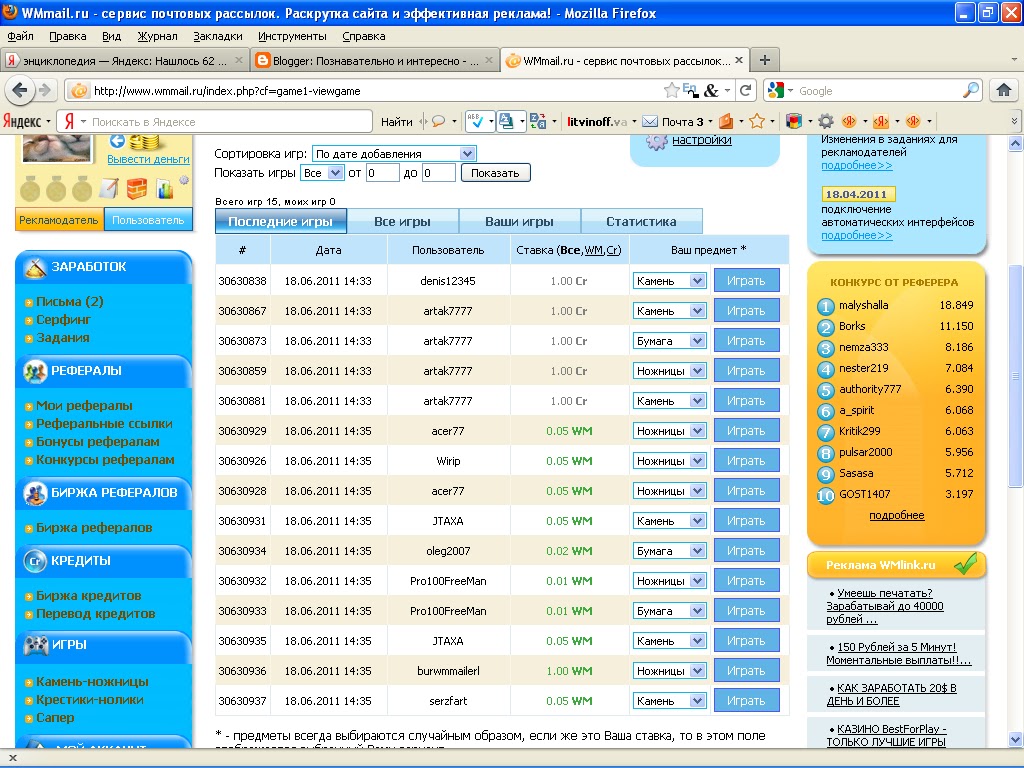Open the Биржа рефералов sidebar link
Viewport: 1024px width, 768px height.
(94, 528)
